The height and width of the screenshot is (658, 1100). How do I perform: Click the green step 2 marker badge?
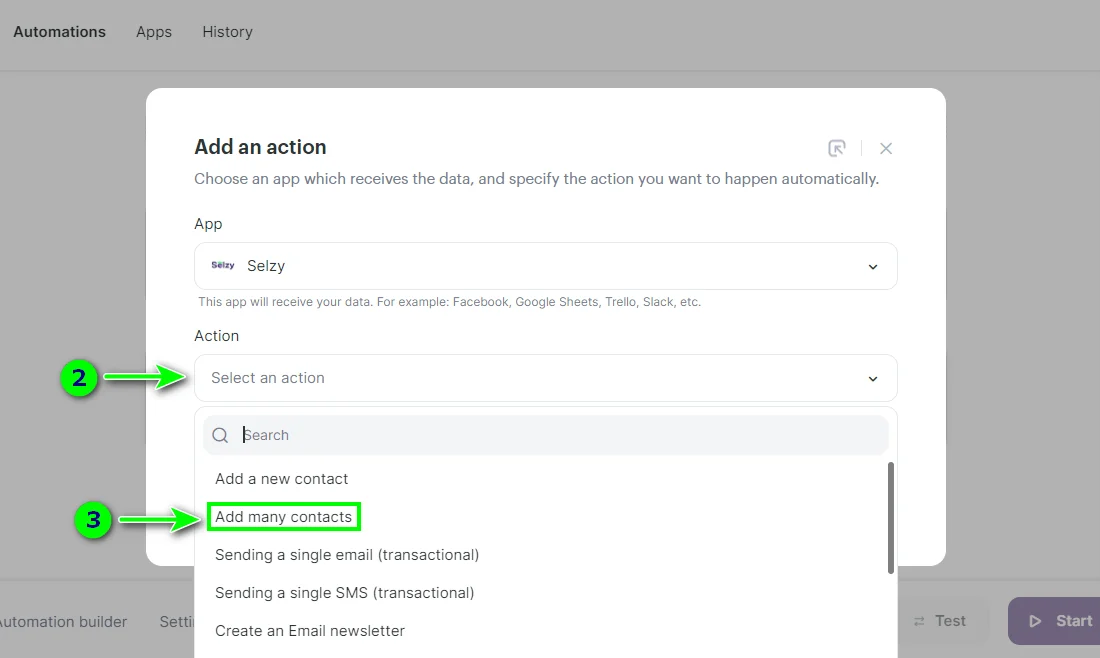click(80, 379)
